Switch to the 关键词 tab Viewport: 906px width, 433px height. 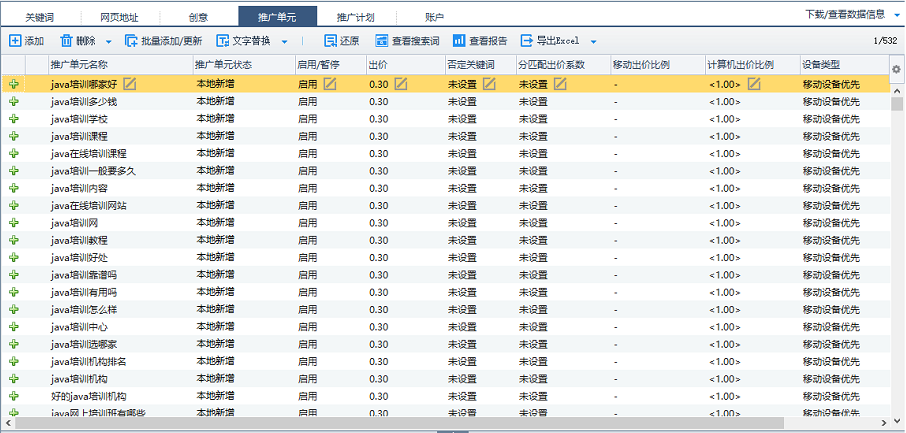pos(39,17)
